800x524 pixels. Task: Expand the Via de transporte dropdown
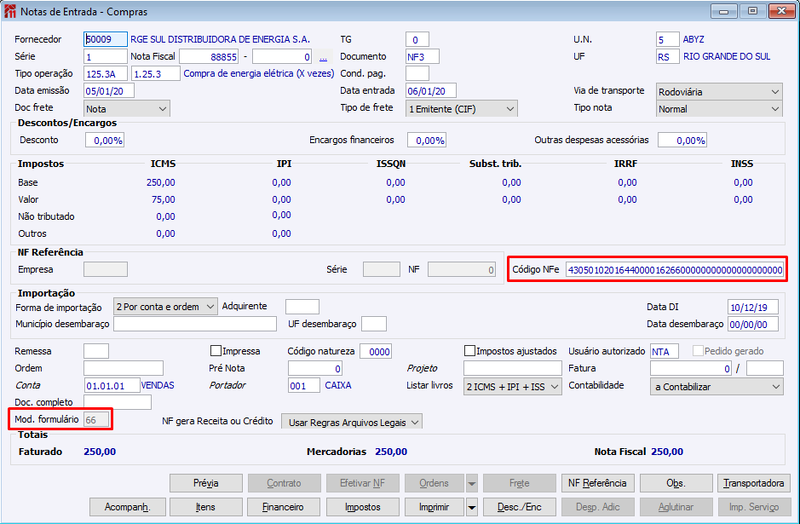click(719, 92)
